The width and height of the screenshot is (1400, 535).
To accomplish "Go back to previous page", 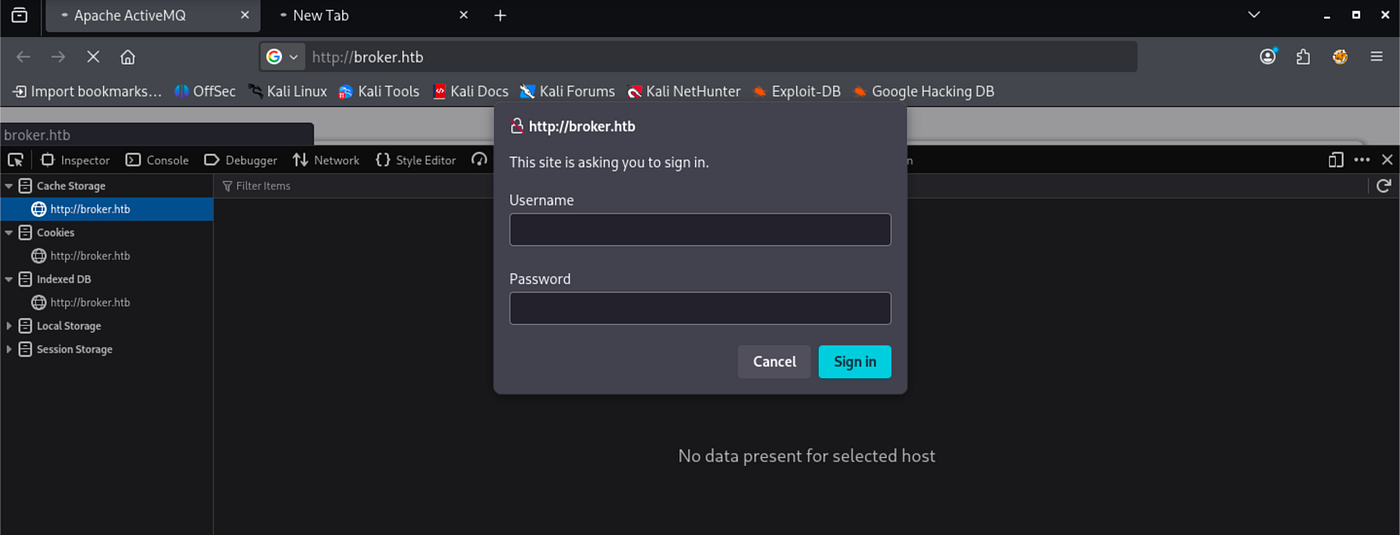I will pos(24,57).
